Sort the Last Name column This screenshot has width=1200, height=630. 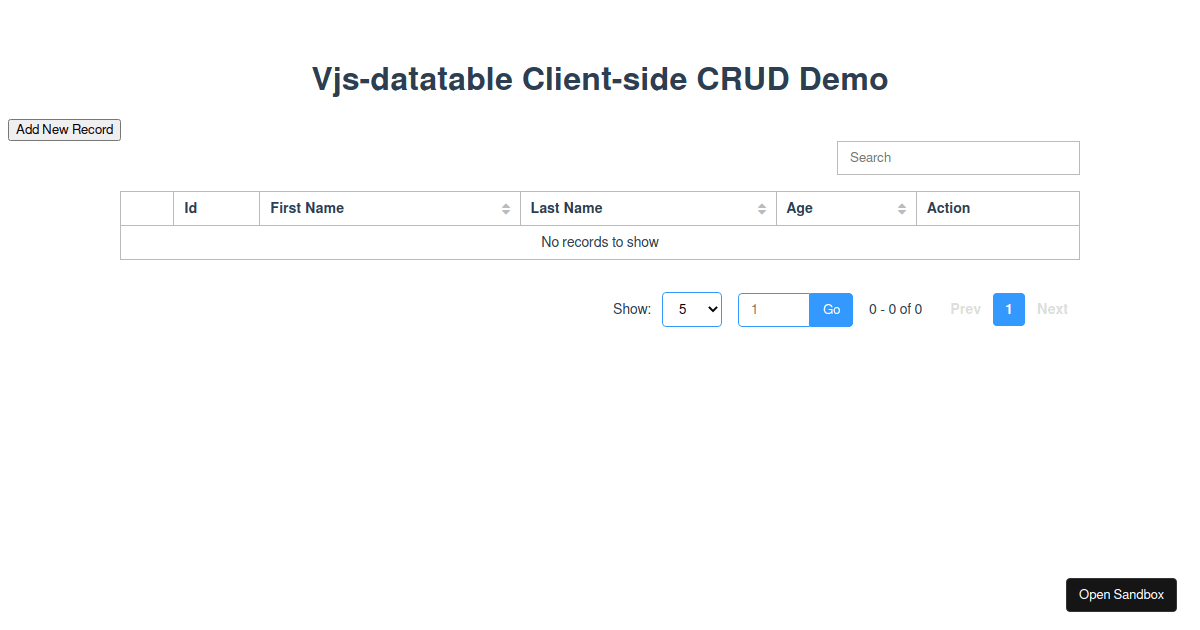763,208
